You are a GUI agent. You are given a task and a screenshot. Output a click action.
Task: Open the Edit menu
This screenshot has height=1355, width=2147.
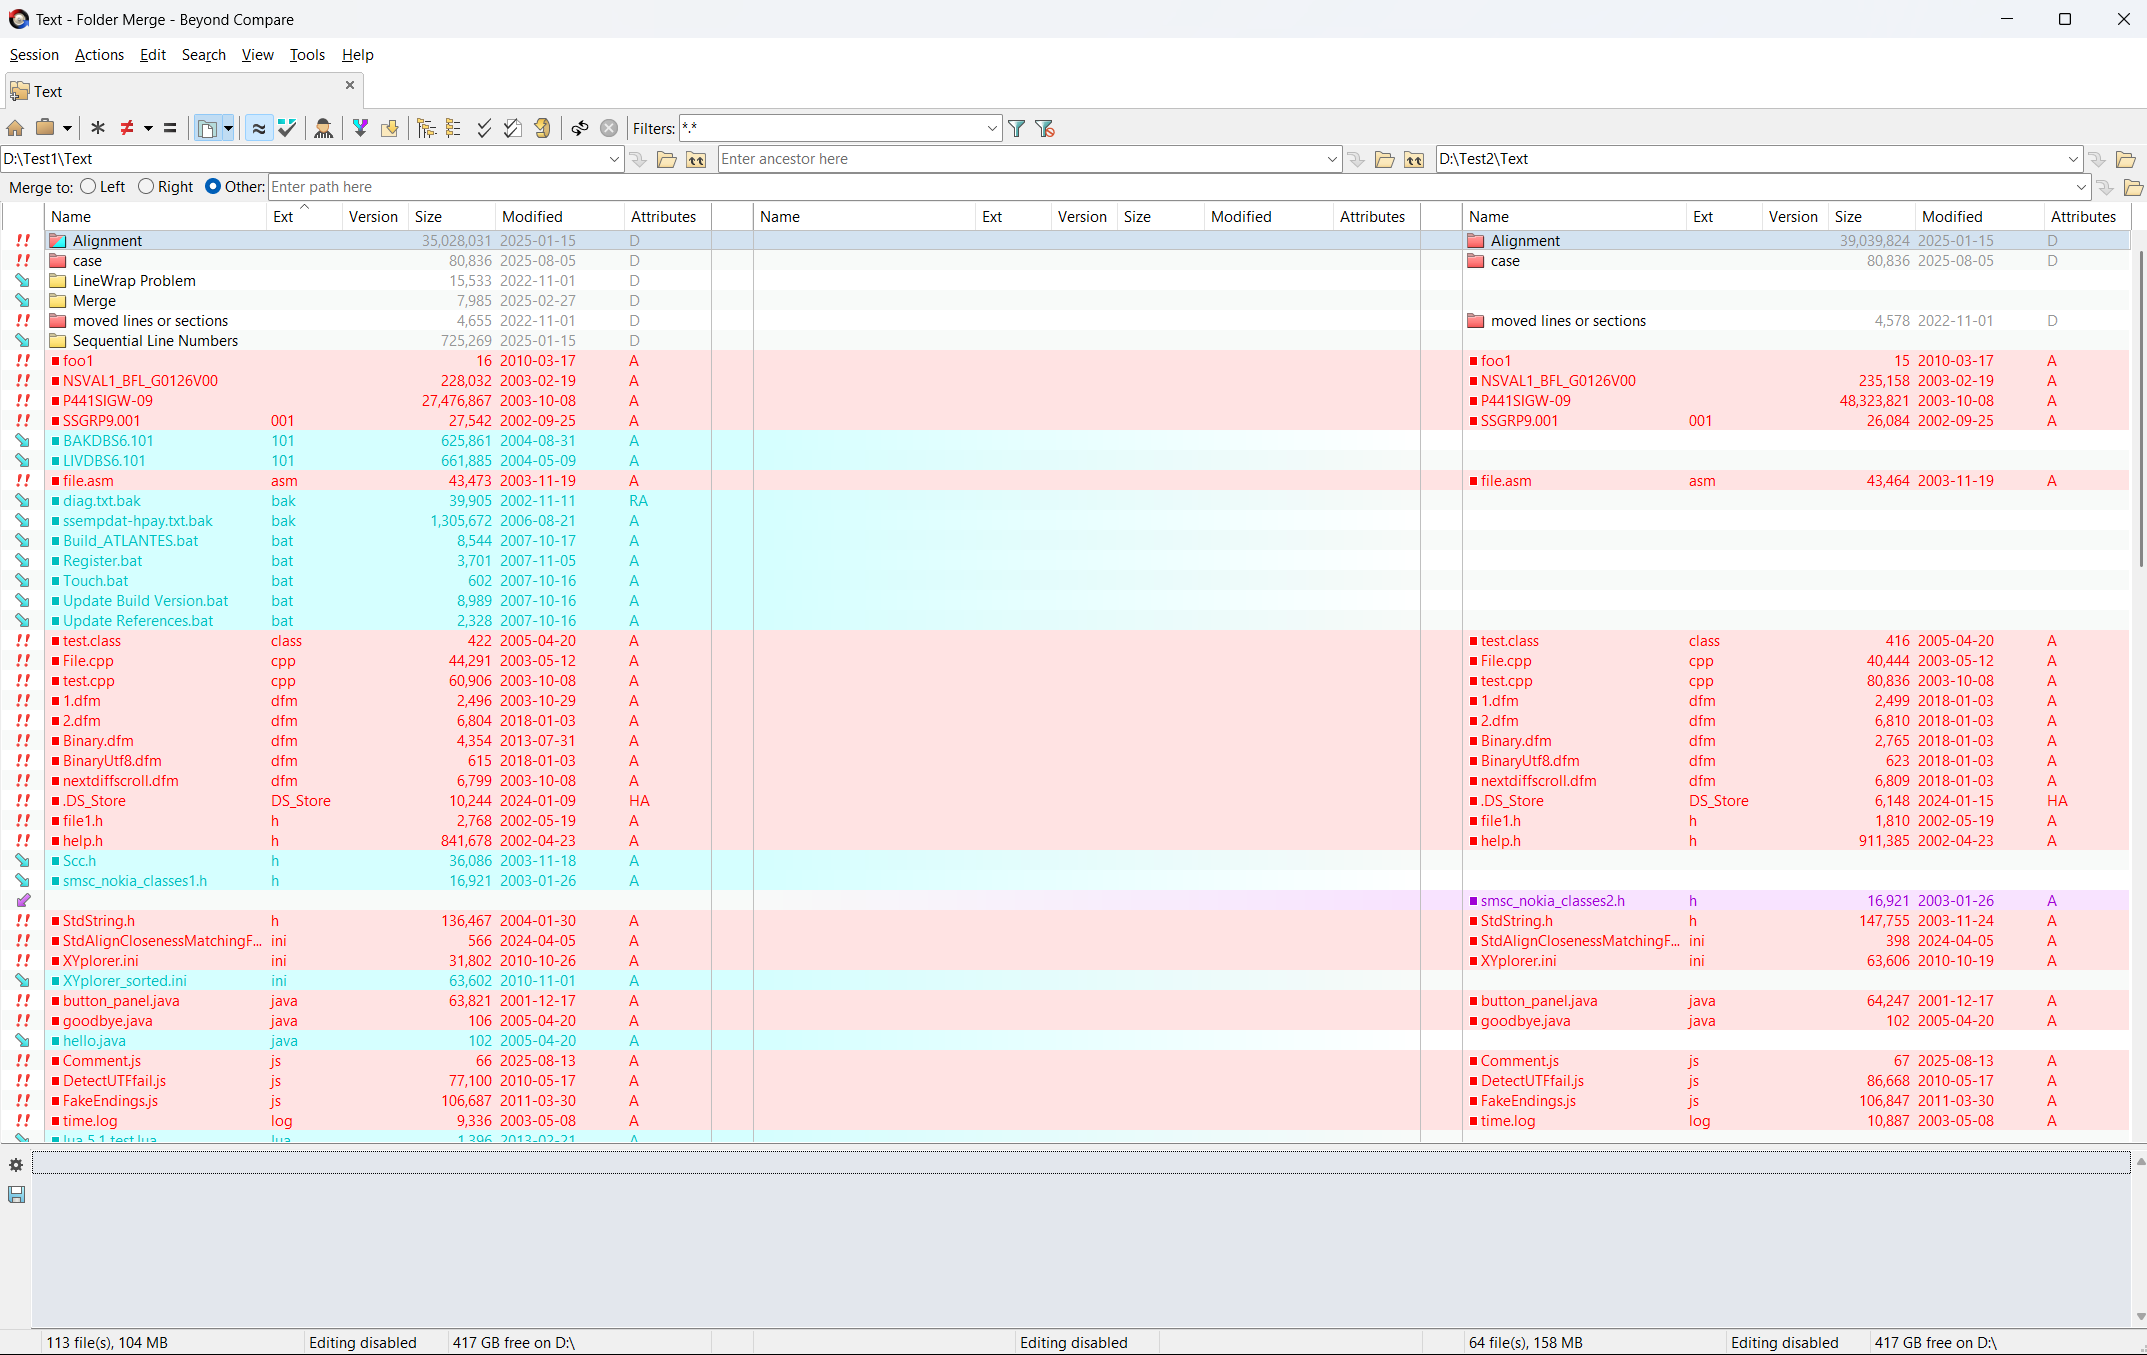(153, 55)
